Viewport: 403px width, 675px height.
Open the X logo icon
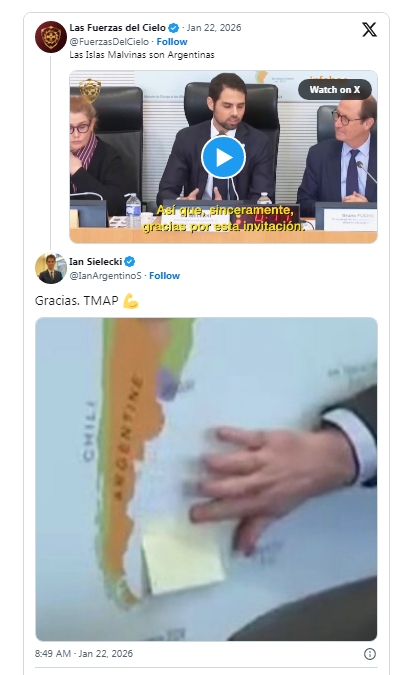click(x=369, y=30)
